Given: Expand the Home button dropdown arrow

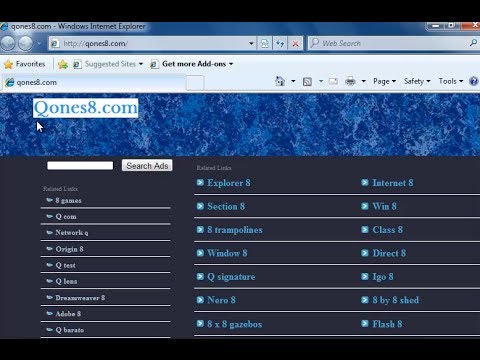Looking at the screenshot, I should pos(293,81).
